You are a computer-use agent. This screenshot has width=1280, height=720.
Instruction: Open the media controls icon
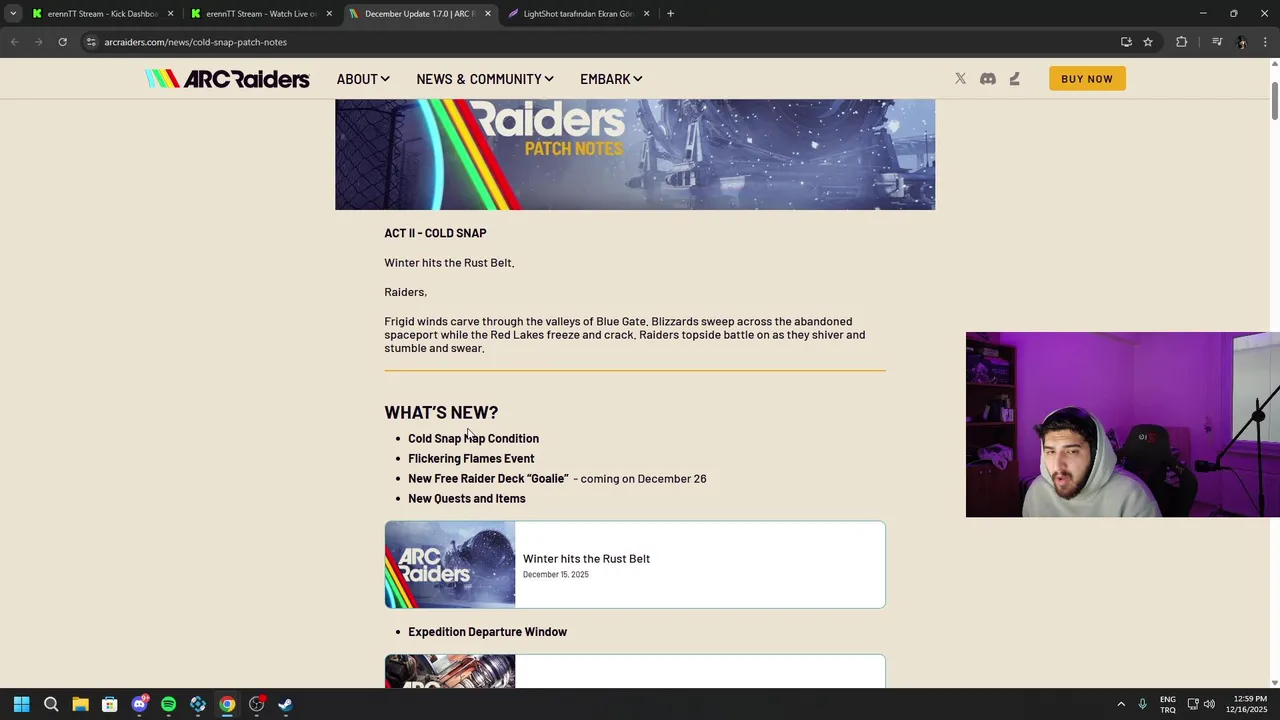point(1217,42)
